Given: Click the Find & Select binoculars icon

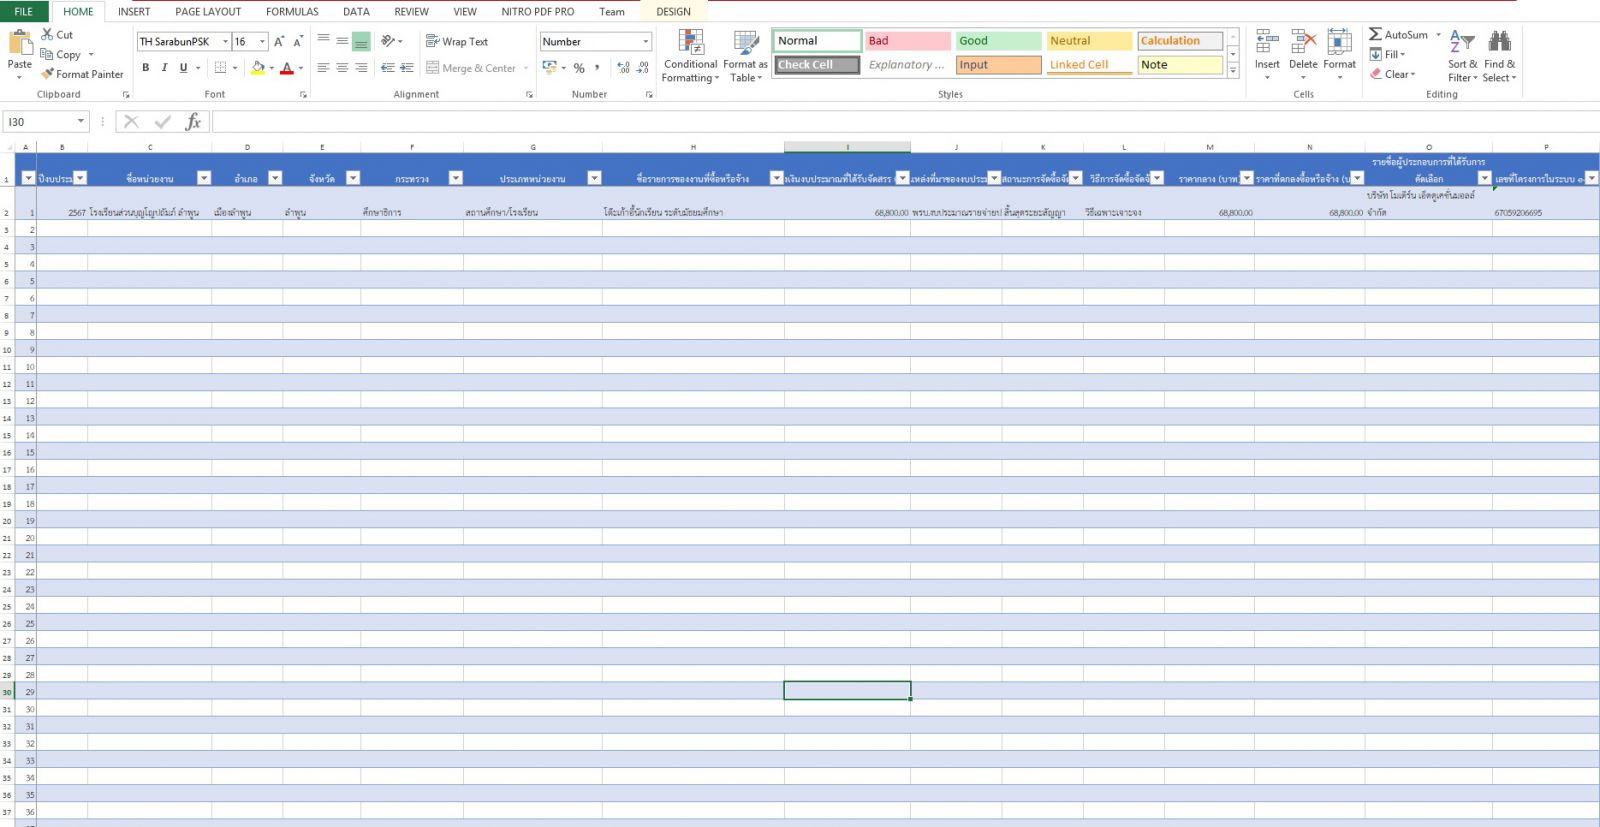Looking at the screenshot, I should point(1499,42).
